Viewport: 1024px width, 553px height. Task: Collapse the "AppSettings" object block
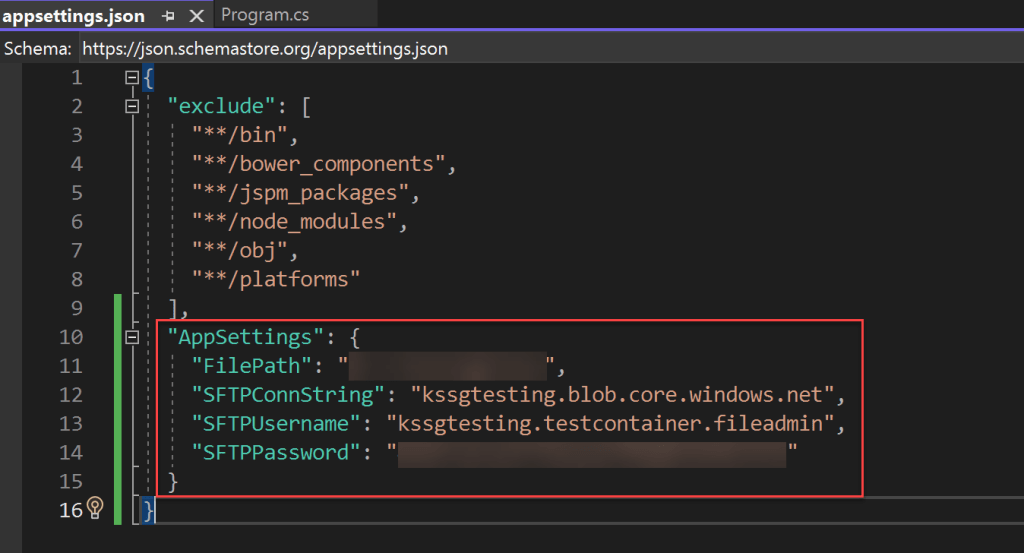pos(131,338)
